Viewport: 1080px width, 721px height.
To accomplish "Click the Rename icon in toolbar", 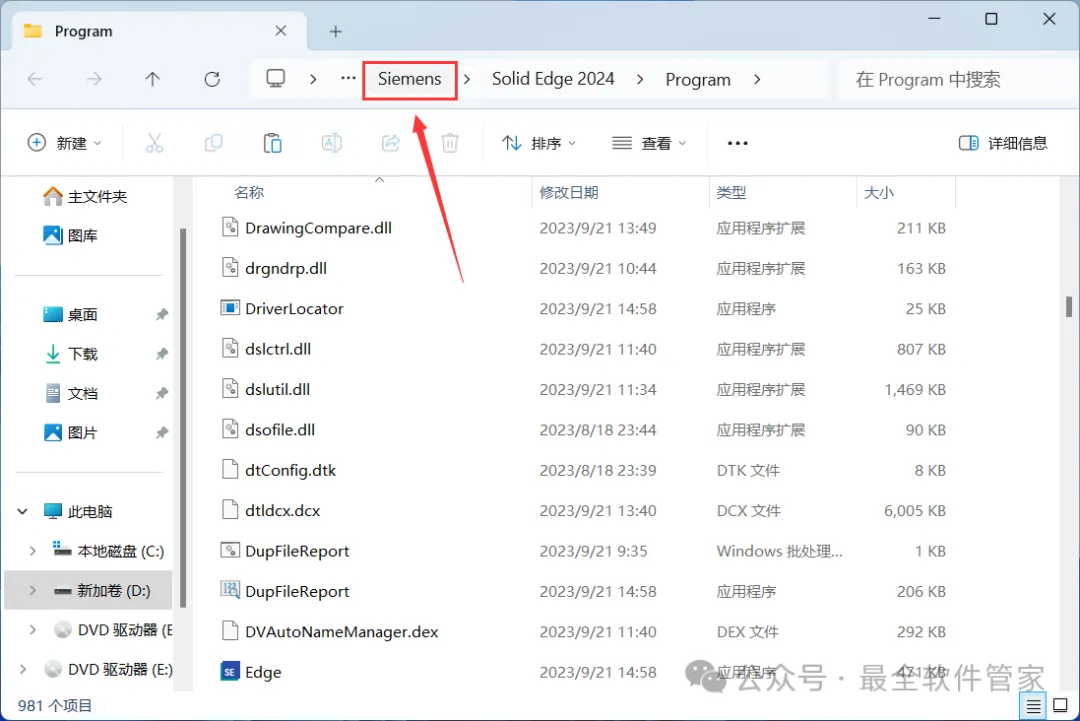I will coord(331,143).
